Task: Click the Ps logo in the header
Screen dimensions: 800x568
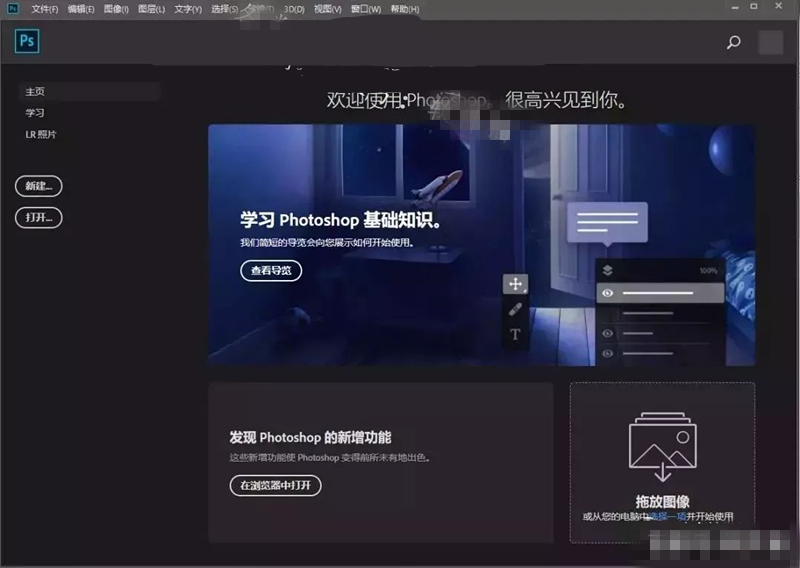Action: (x=27, y=41)
